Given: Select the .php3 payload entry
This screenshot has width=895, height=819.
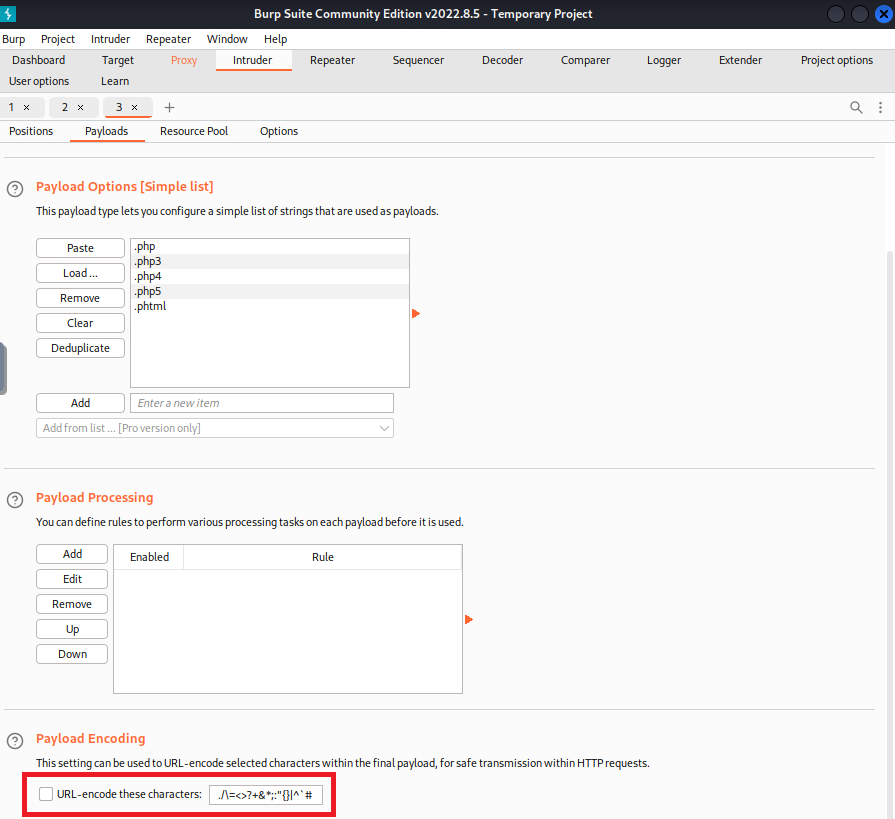Looking at the screenshot, I should pyautogui.click(x=269, y=261).
